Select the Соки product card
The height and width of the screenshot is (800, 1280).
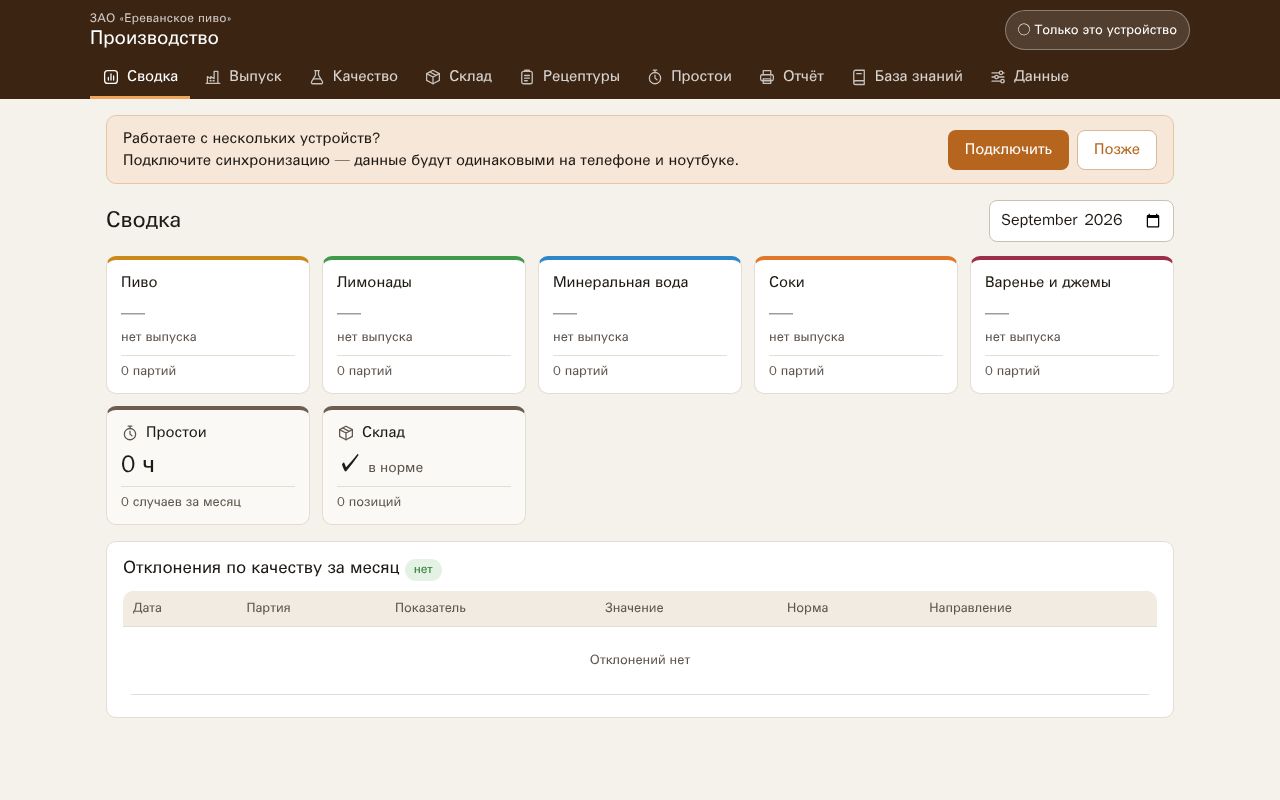pyautogui.click(x=856, y=325)
